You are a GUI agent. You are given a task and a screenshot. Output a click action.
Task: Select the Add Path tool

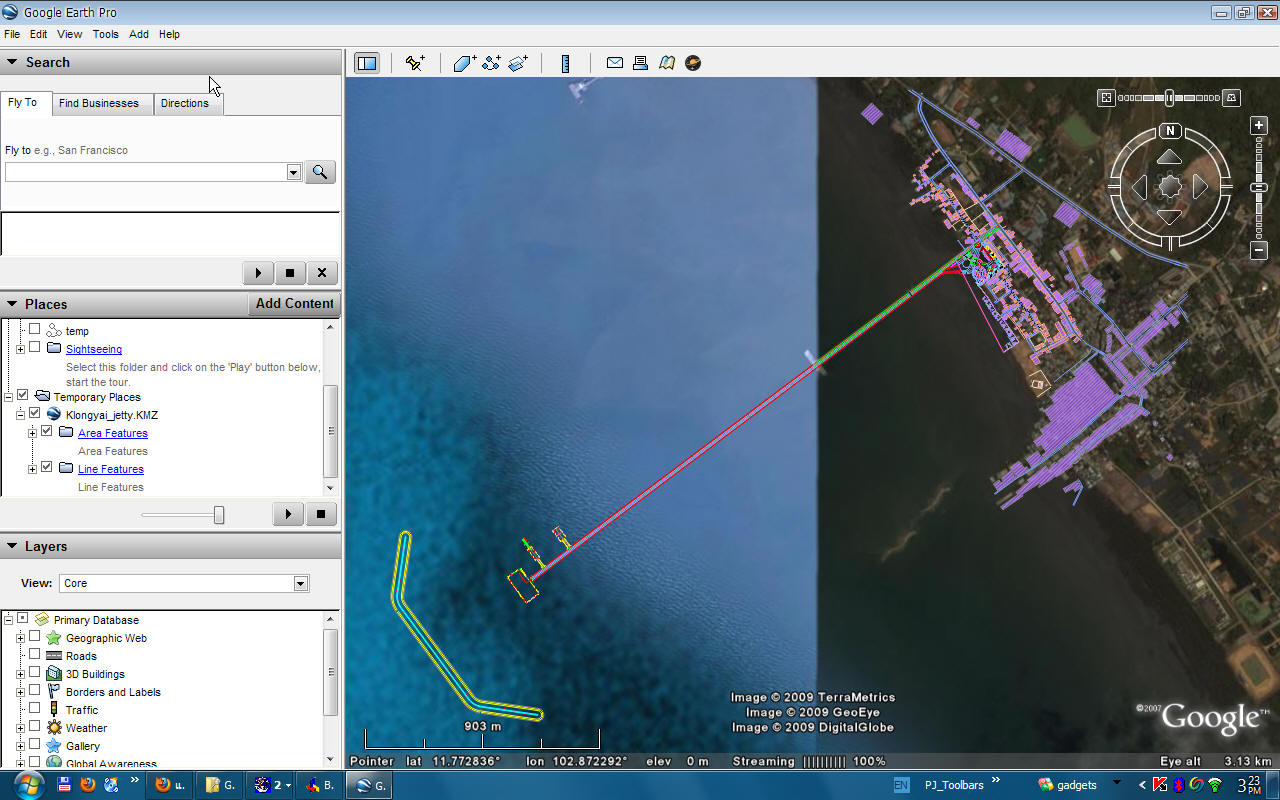490,63
